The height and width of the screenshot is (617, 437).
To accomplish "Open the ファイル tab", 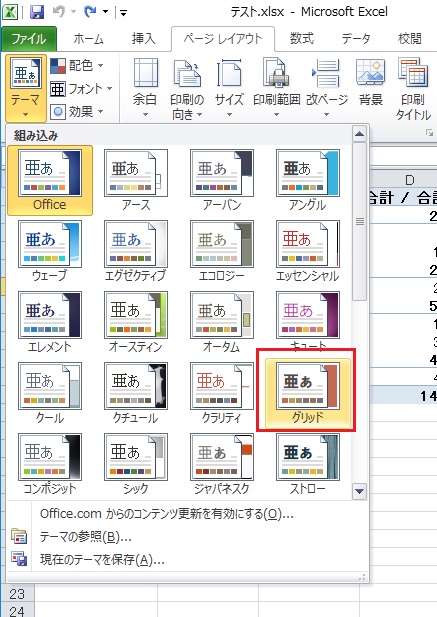I will 28,39.
